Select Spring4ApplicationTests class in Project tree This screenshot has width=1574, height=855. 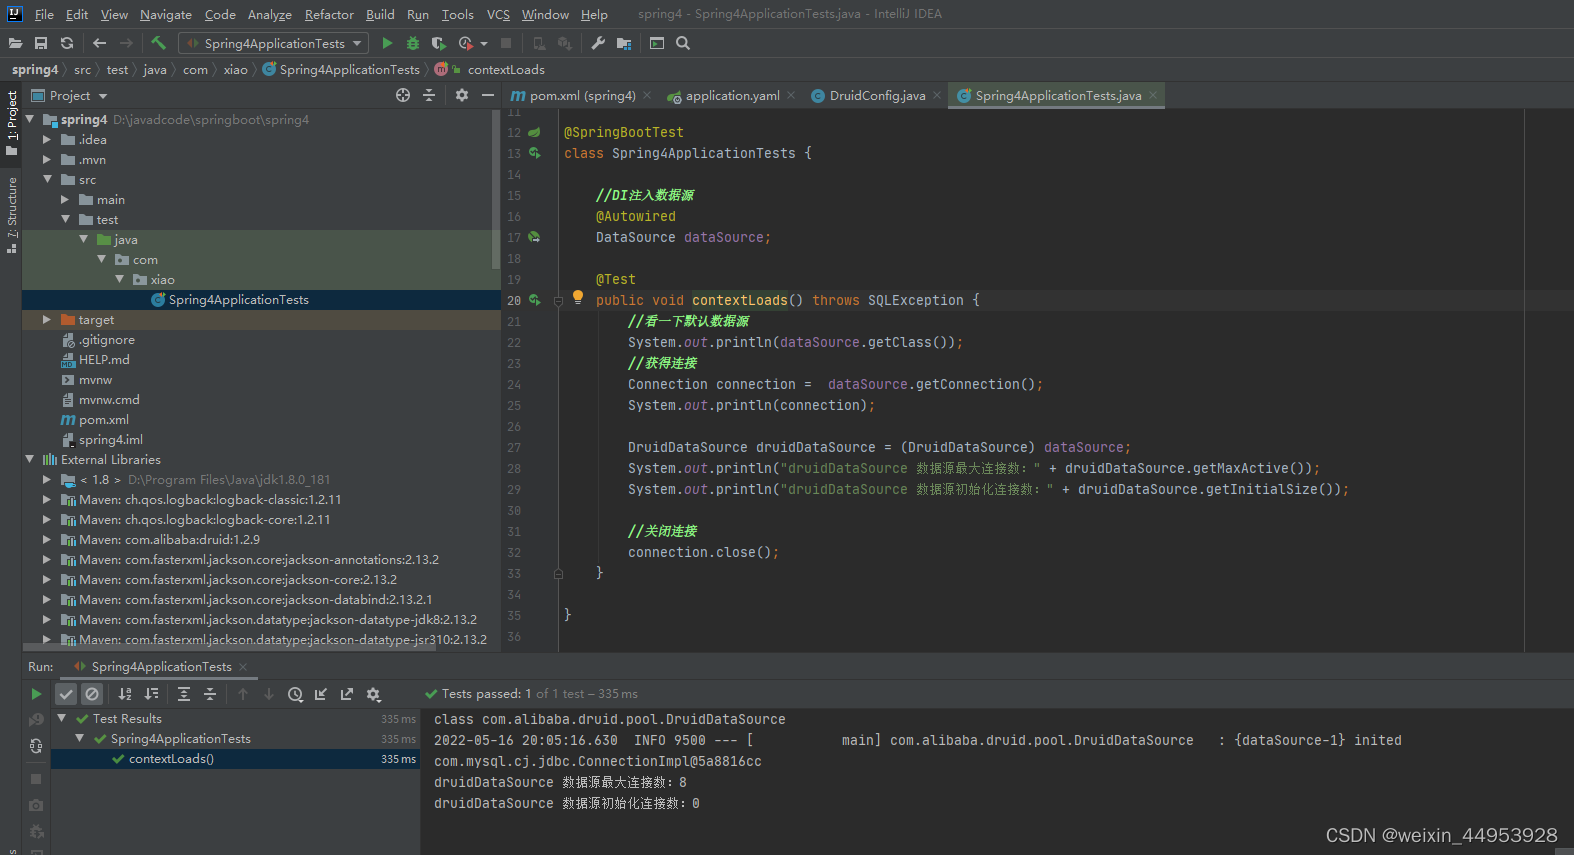pyautogui.click(x=238, y=300)
